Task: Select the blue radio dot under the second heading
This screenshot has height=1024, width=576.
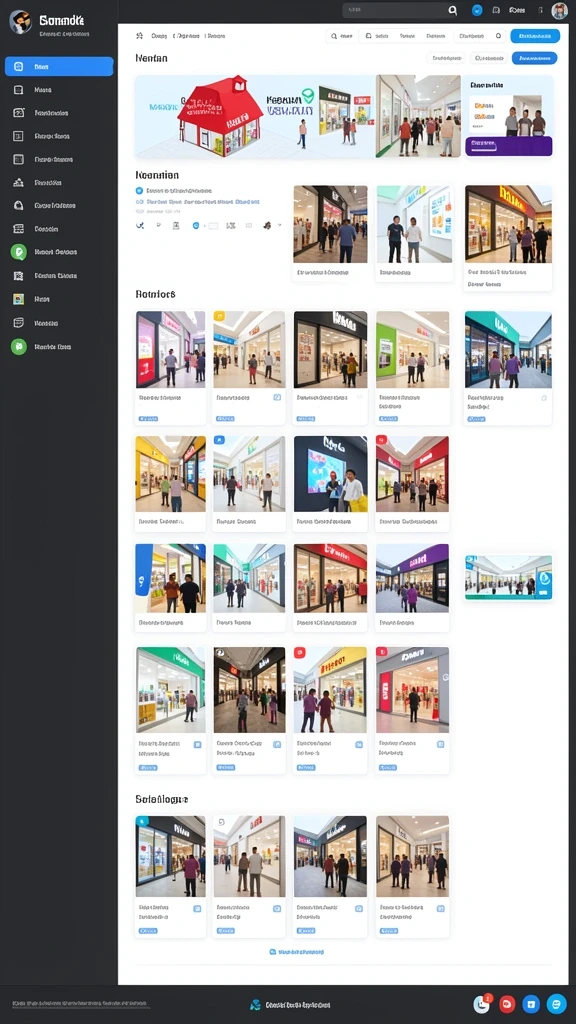Action: (139, 191)
